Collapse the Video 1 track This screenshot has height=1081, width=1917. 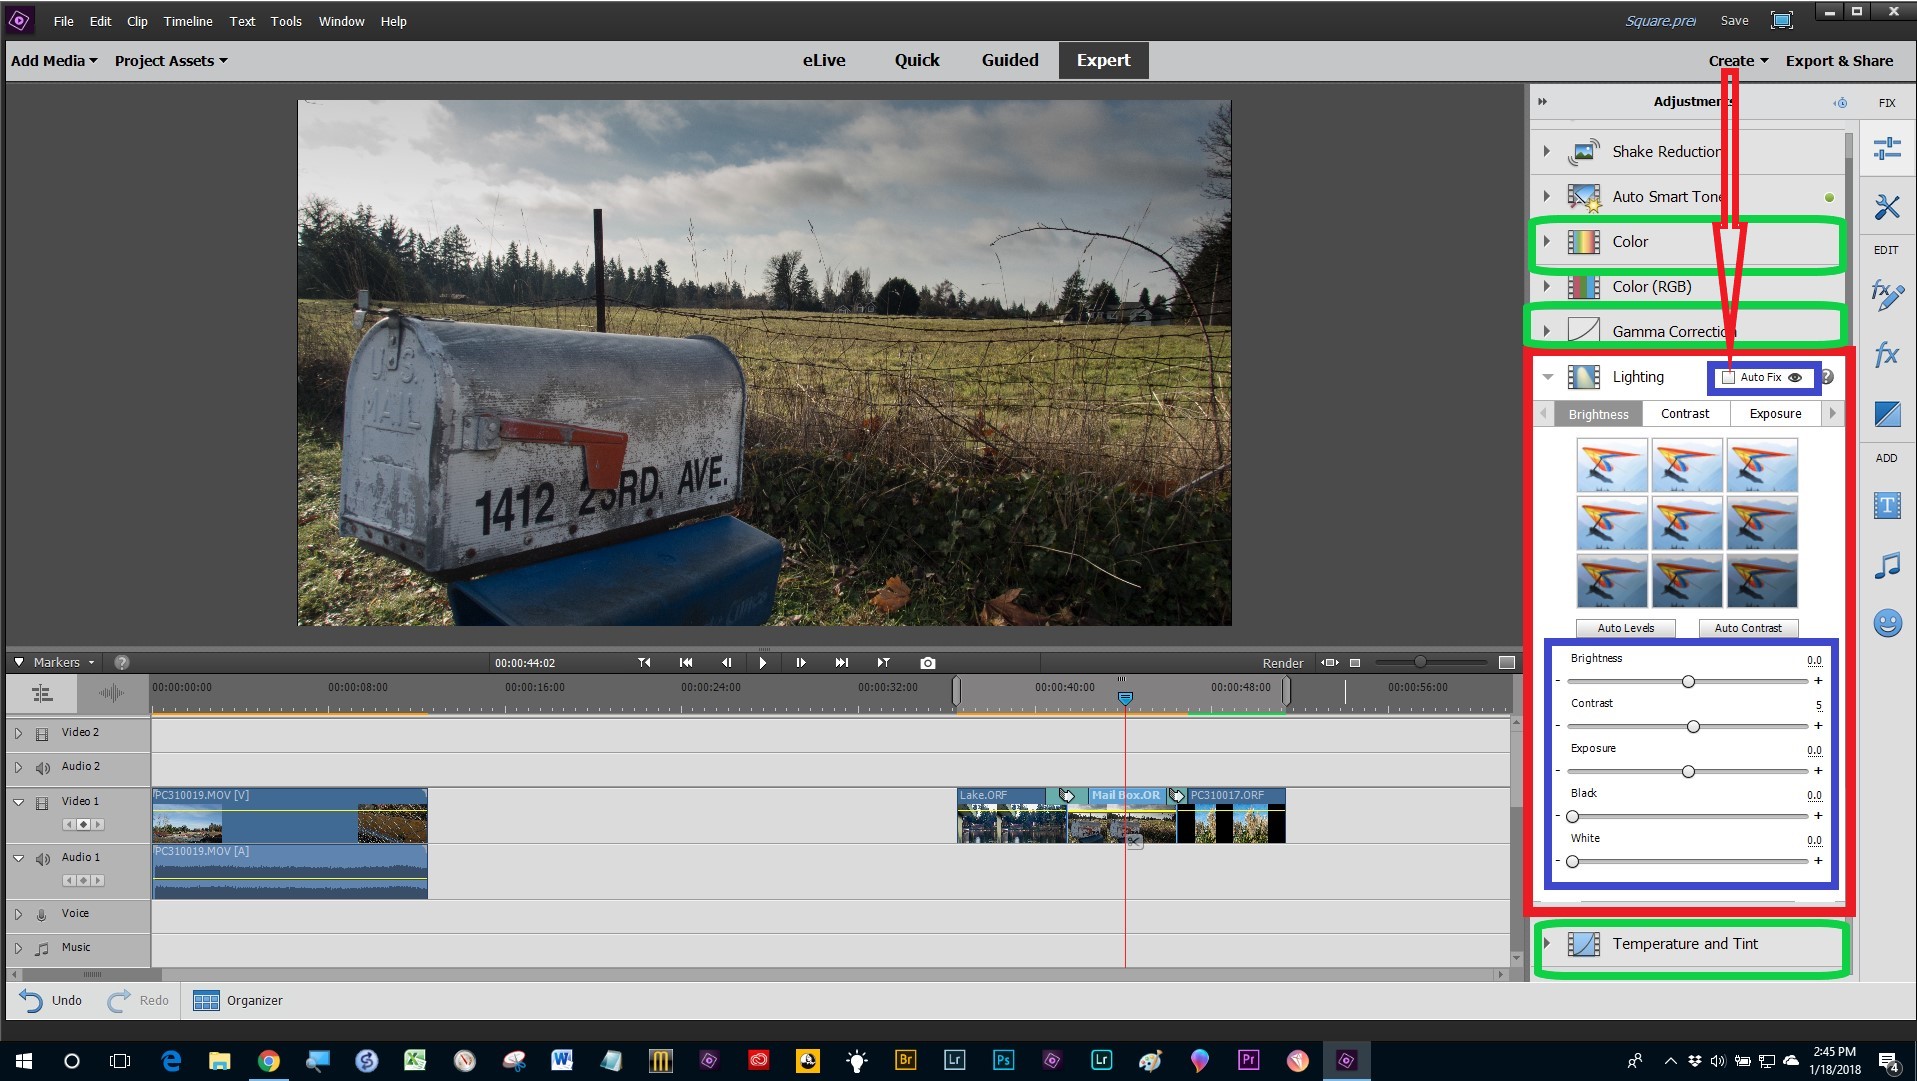coord(18,802)
